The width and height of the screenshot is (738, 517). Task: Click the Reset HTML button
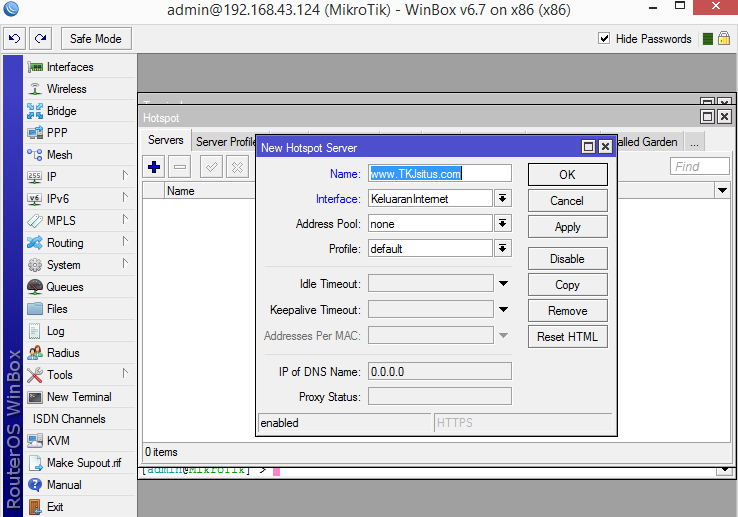pyautogui.click(x=568, y=337)
